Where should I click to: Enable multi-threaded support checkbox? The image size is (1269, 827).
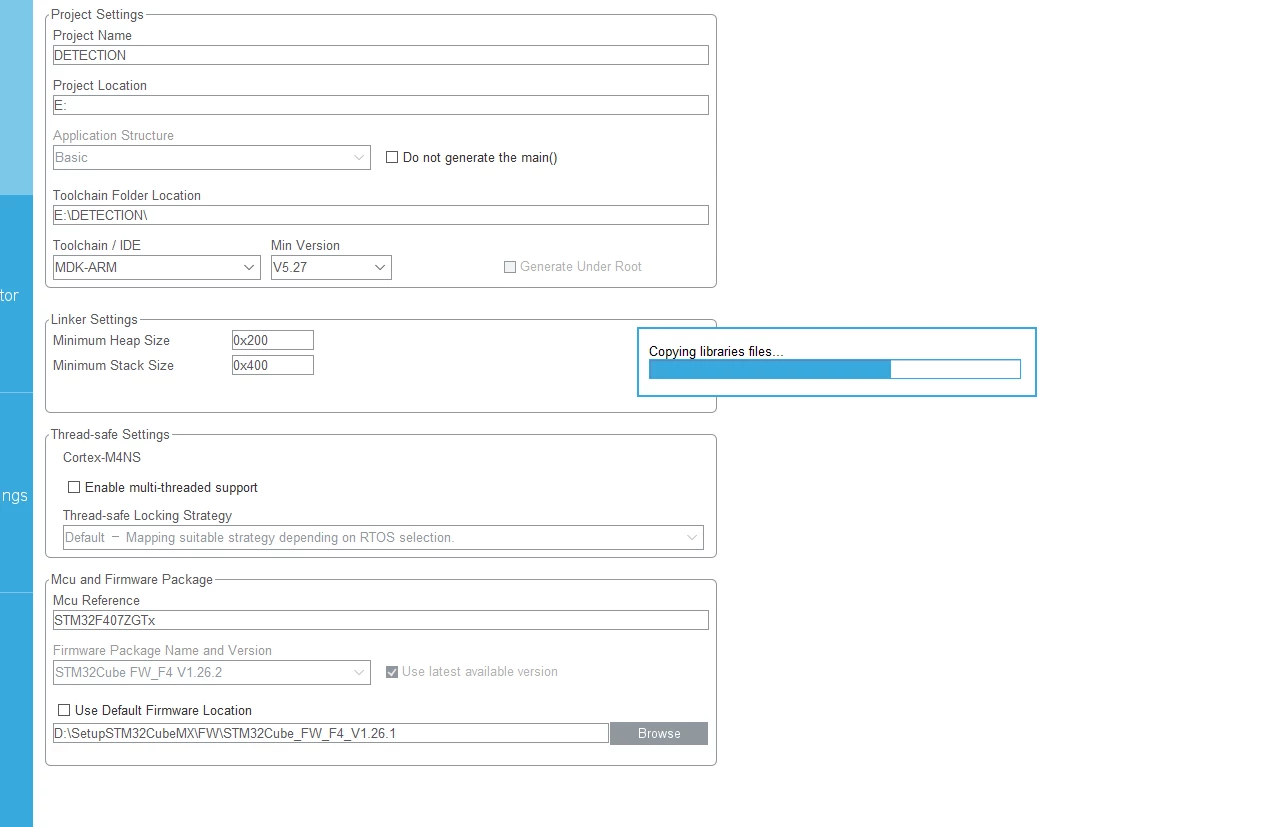click(74, 487)
